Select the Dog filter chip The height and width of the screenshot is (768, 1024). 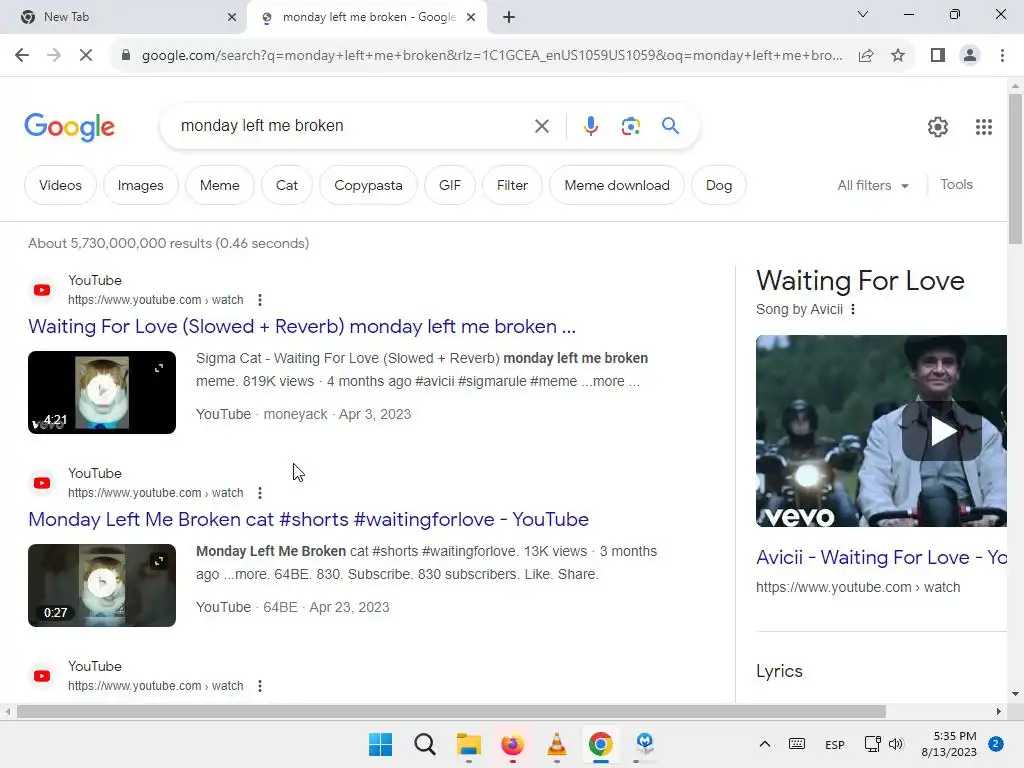tap(719, 185)
